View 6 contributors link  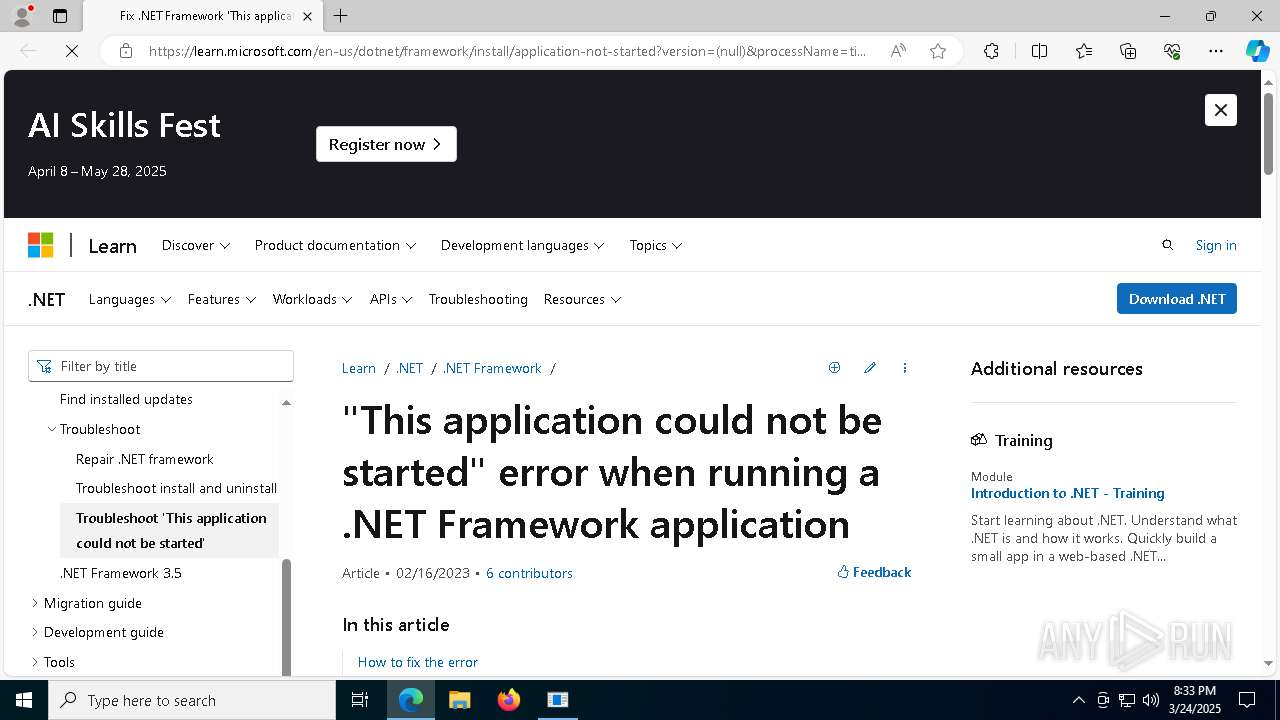tap(529, 573)
